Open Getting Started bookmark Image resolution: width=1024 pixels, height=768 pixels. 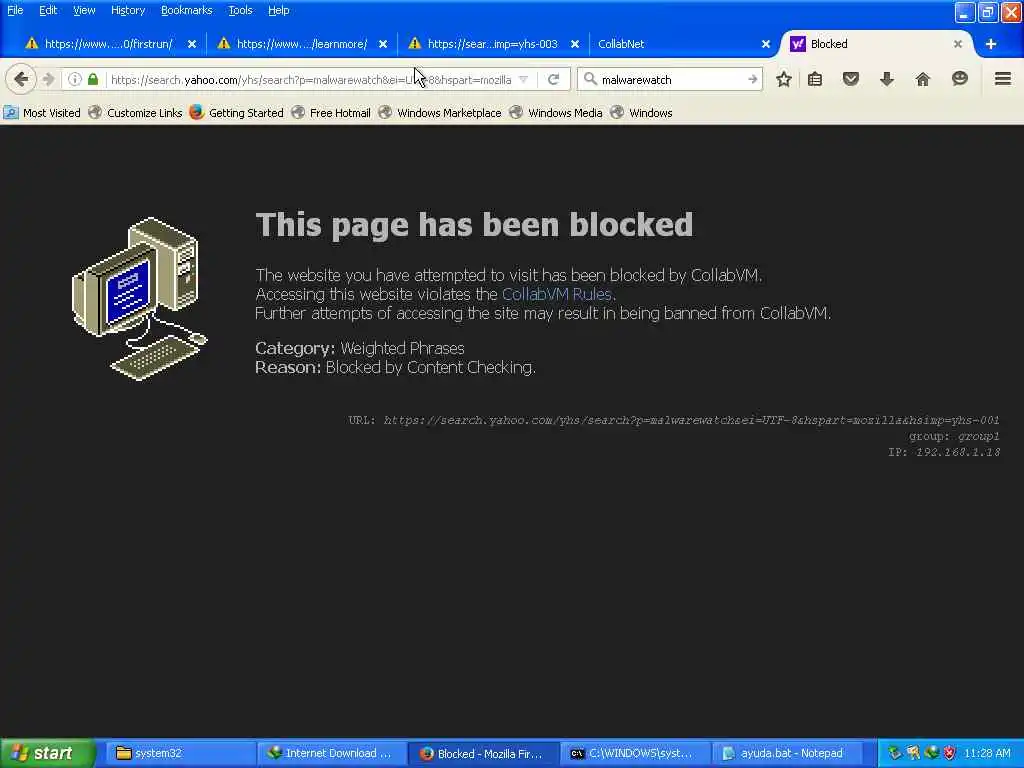236,112
